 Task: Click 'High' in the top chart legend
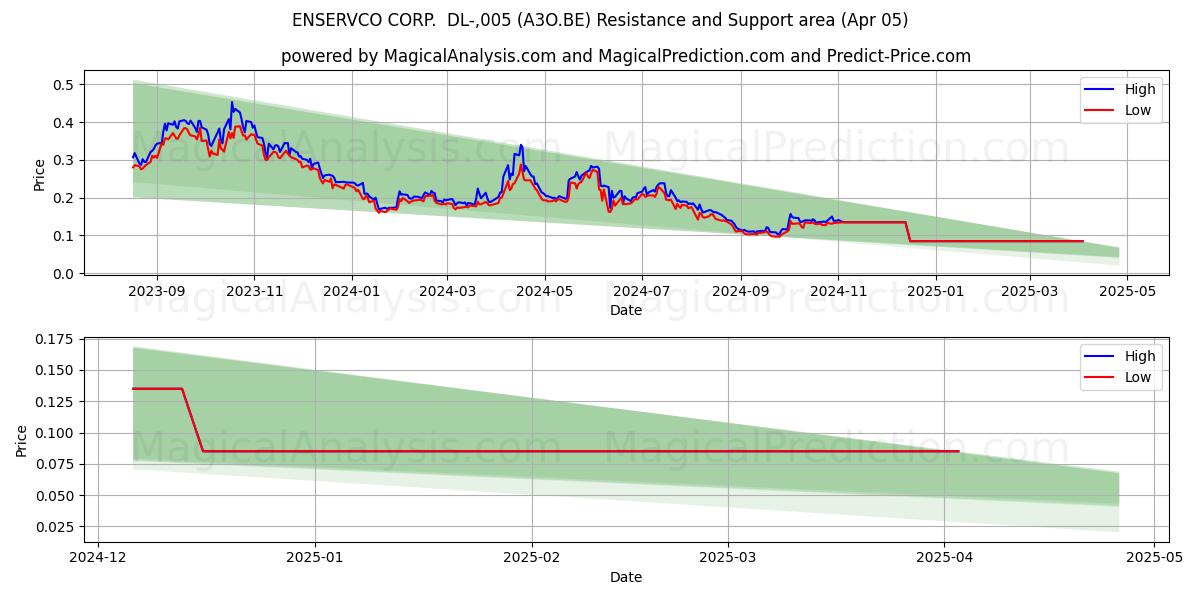[1140, 89]
